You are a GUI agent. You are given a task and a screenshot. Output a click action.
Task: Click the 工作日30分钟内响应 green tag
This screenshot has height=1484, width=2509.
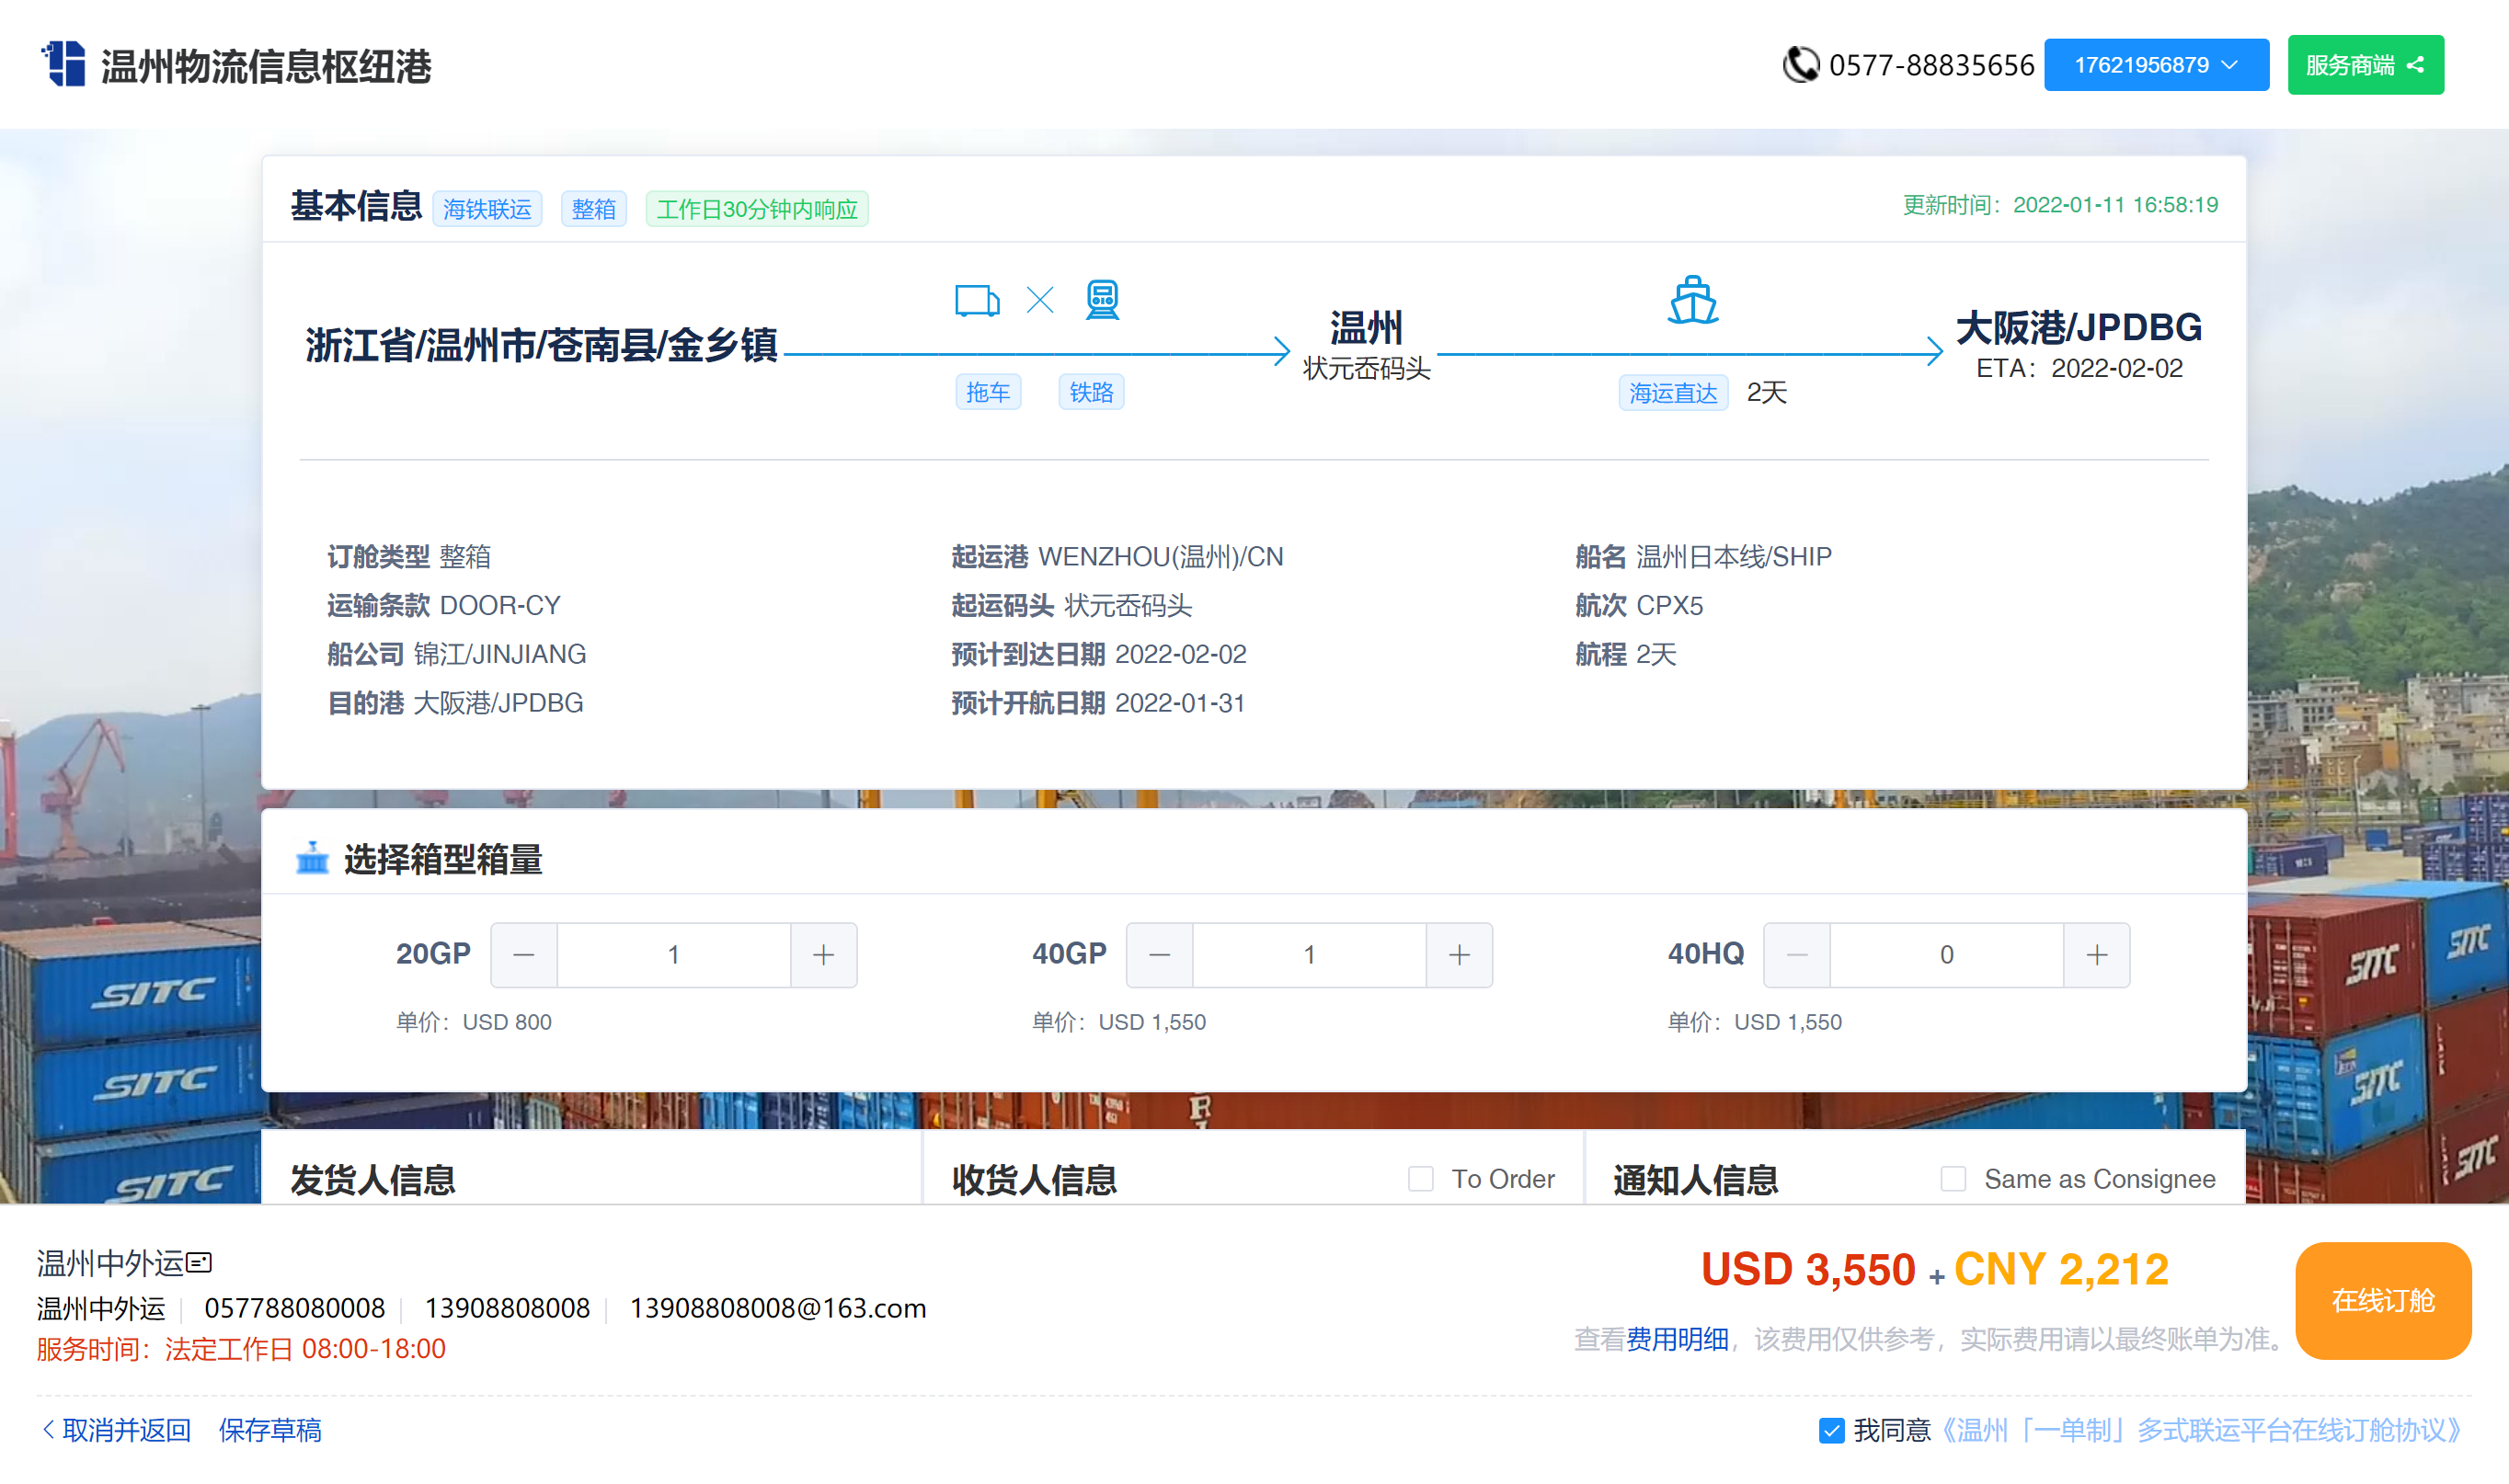(757, 209)
